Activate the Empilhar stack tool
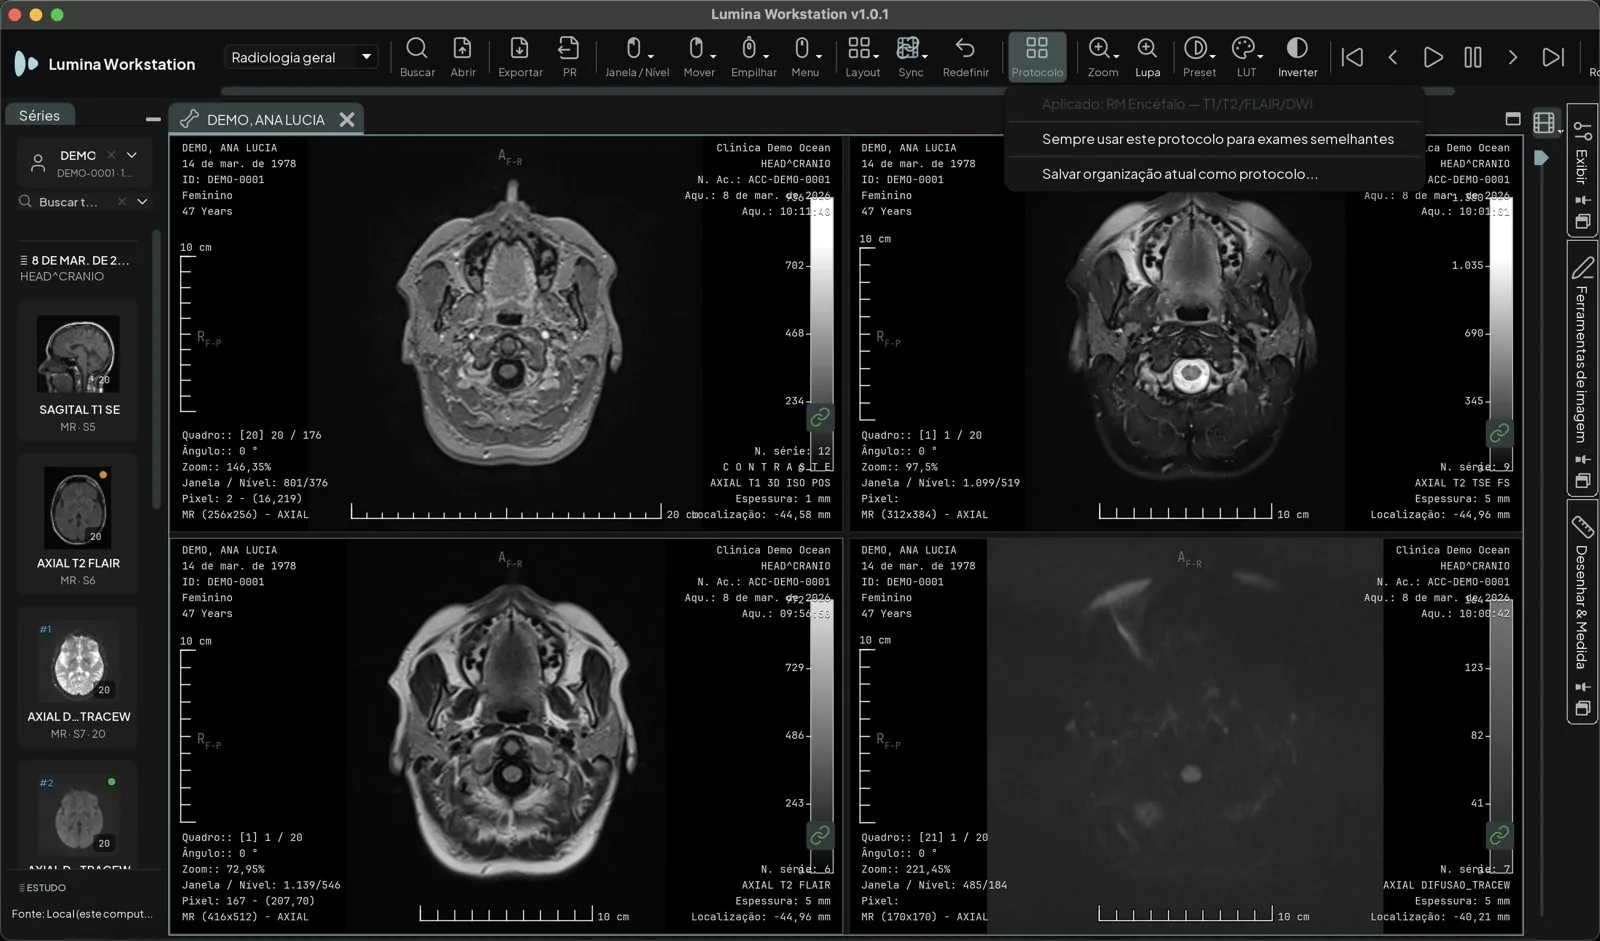The width and height of the screenshot is (1600, 941). pyautogui.click(x=753, y=57)
